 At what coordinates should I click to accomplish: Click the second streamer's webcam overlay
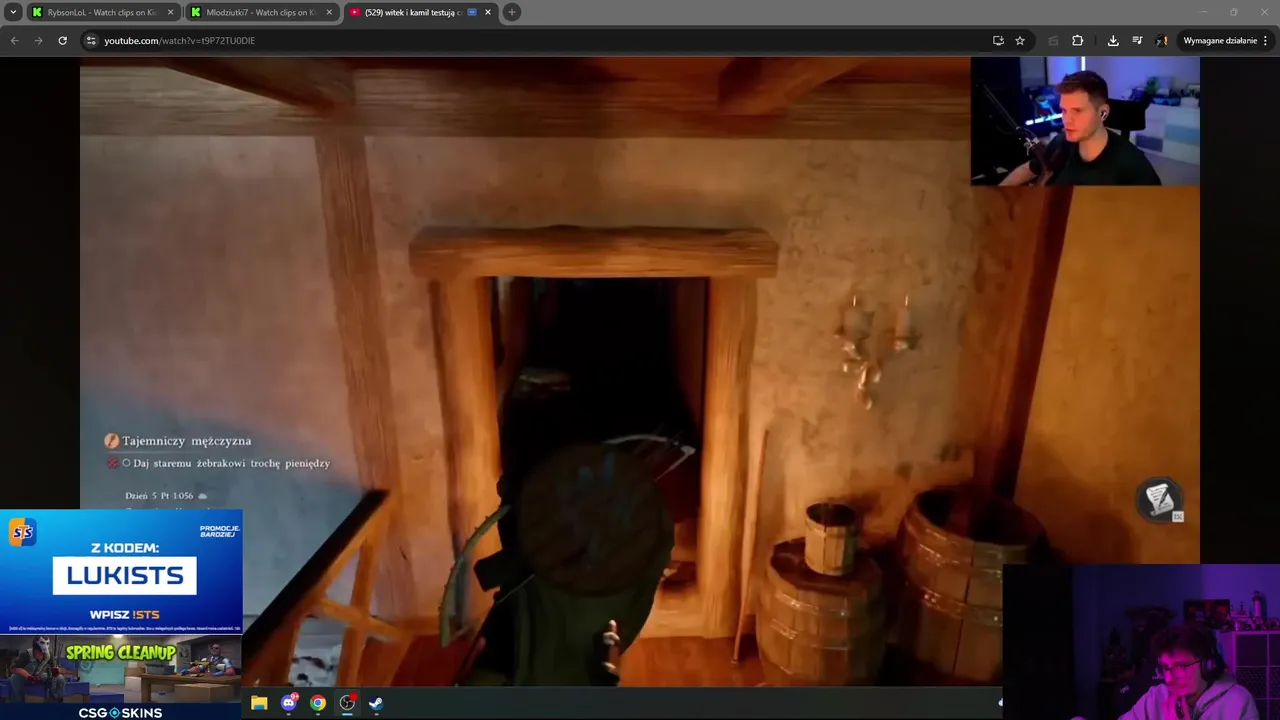[1141, 642]
